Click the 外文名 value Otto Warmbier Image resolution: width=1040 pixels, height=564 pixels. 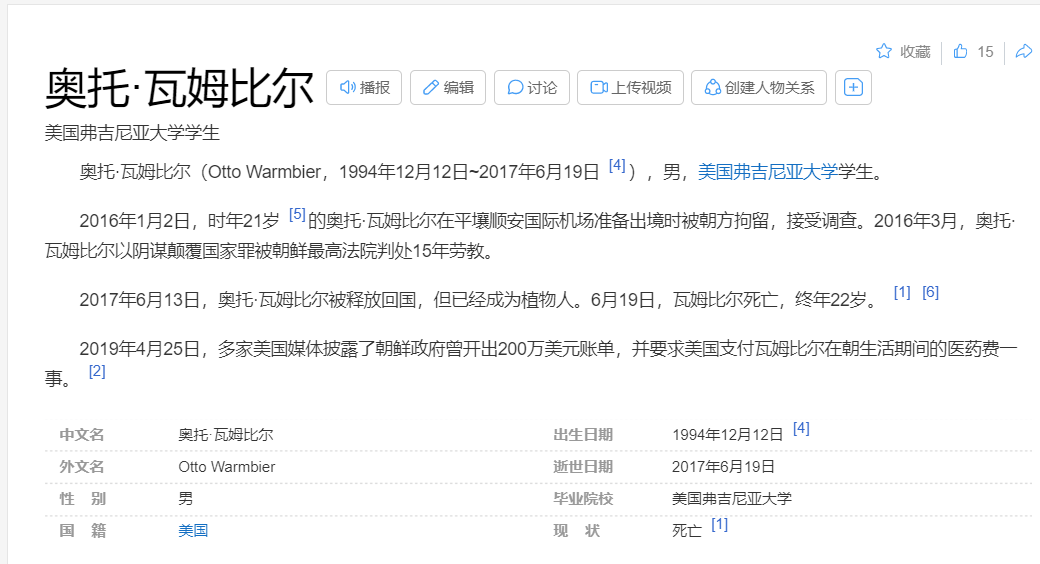pos(227,467)
